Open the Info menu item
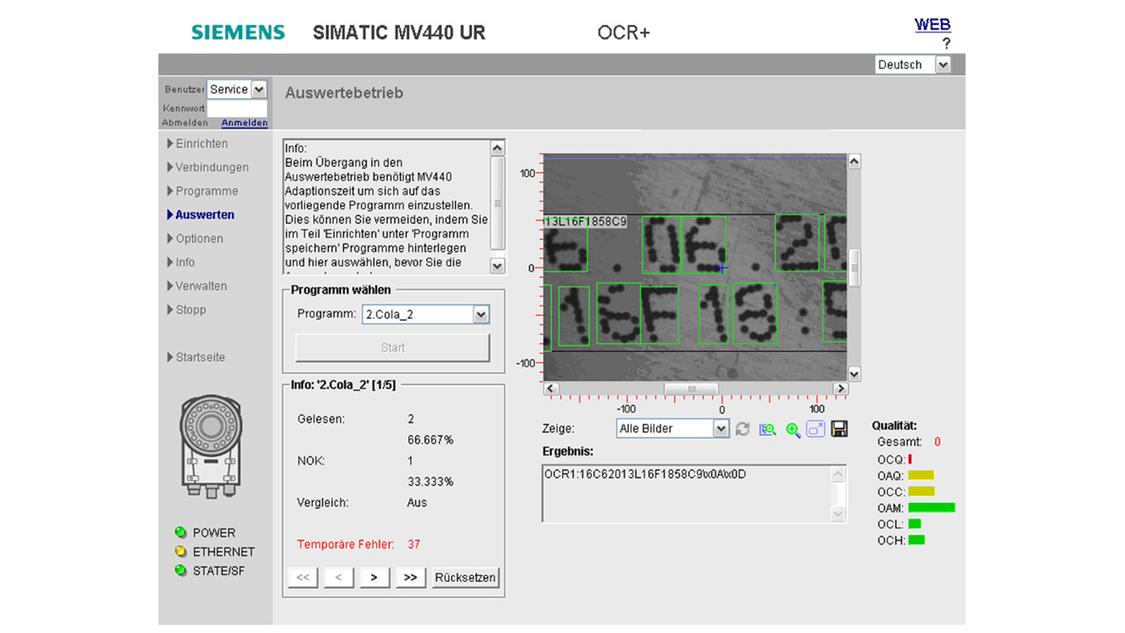Image resolution: width=1125 pixels, height=633 pixels. tap(181, 262)
